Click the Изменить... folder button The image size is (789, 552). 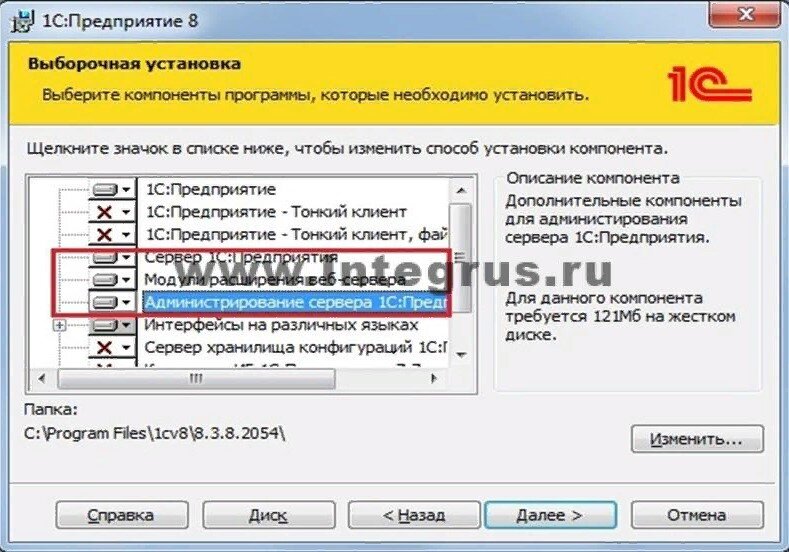click(x=697, y=439)
